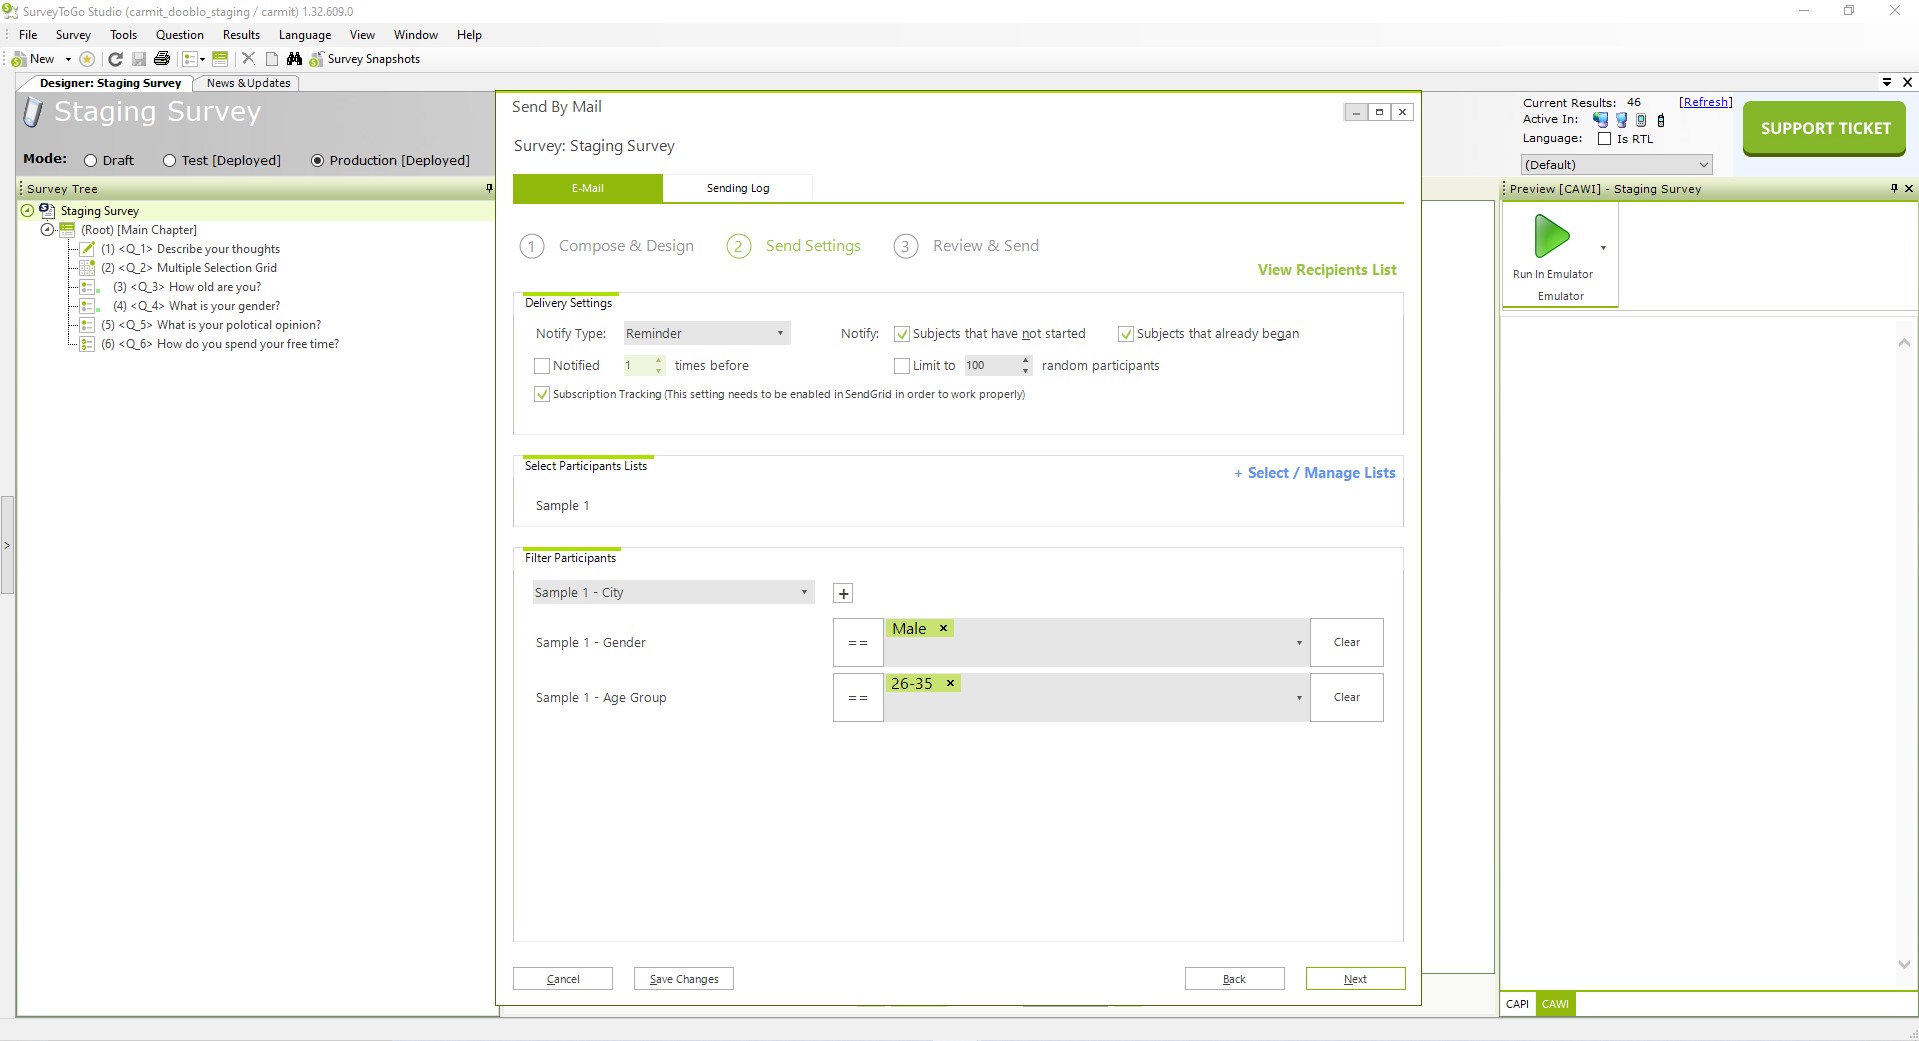
Task: Click the Next button
Action: pos(1355,979)
